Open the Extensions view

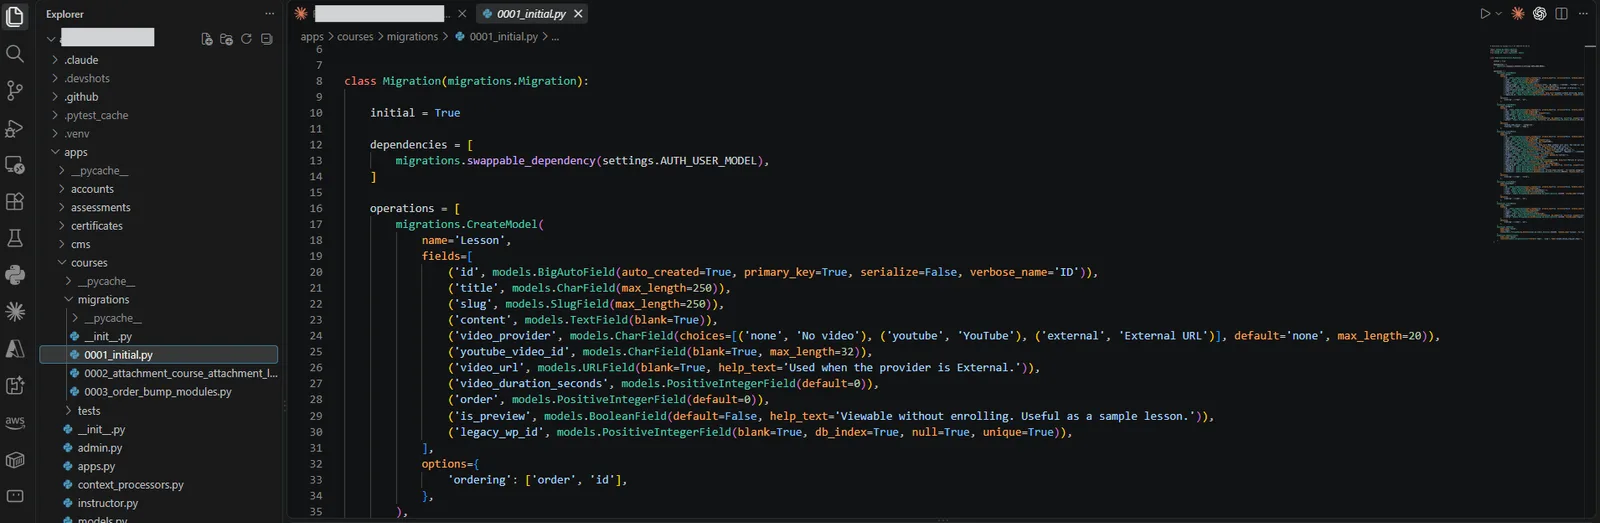pos(15,201)
